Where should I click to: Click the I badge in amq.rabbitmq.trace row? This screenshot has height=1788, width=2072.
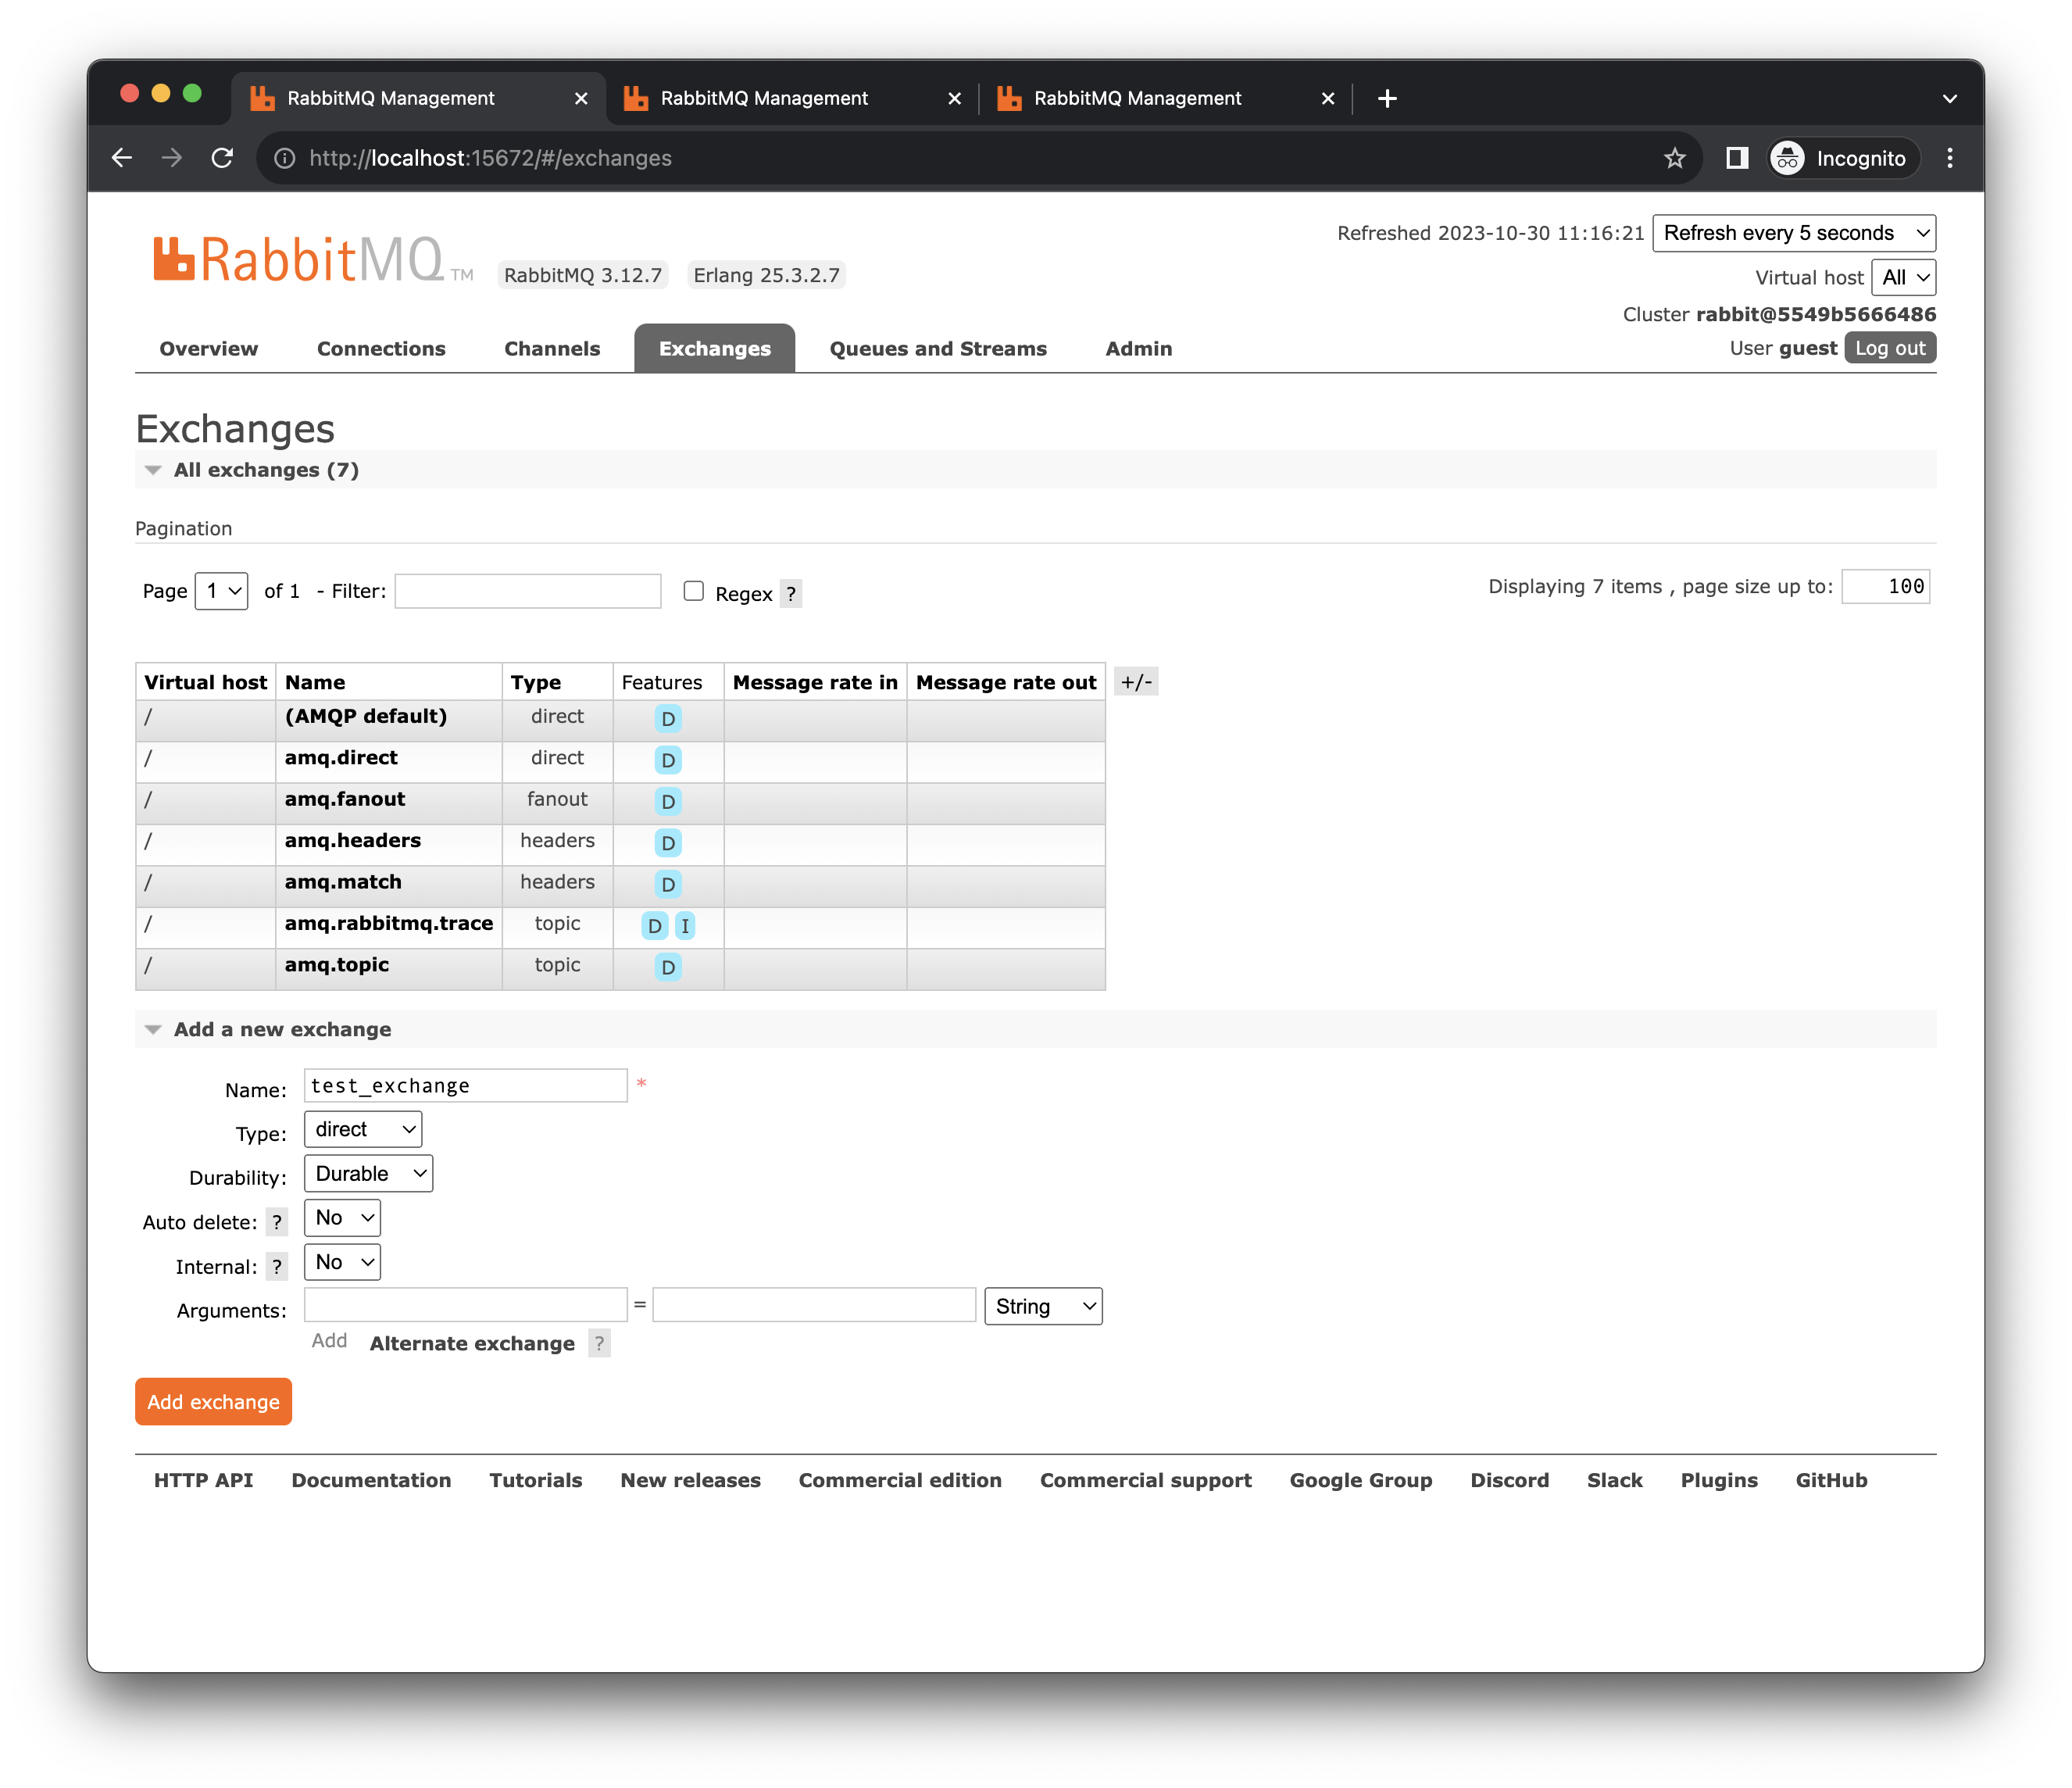(x=685, y=926)
